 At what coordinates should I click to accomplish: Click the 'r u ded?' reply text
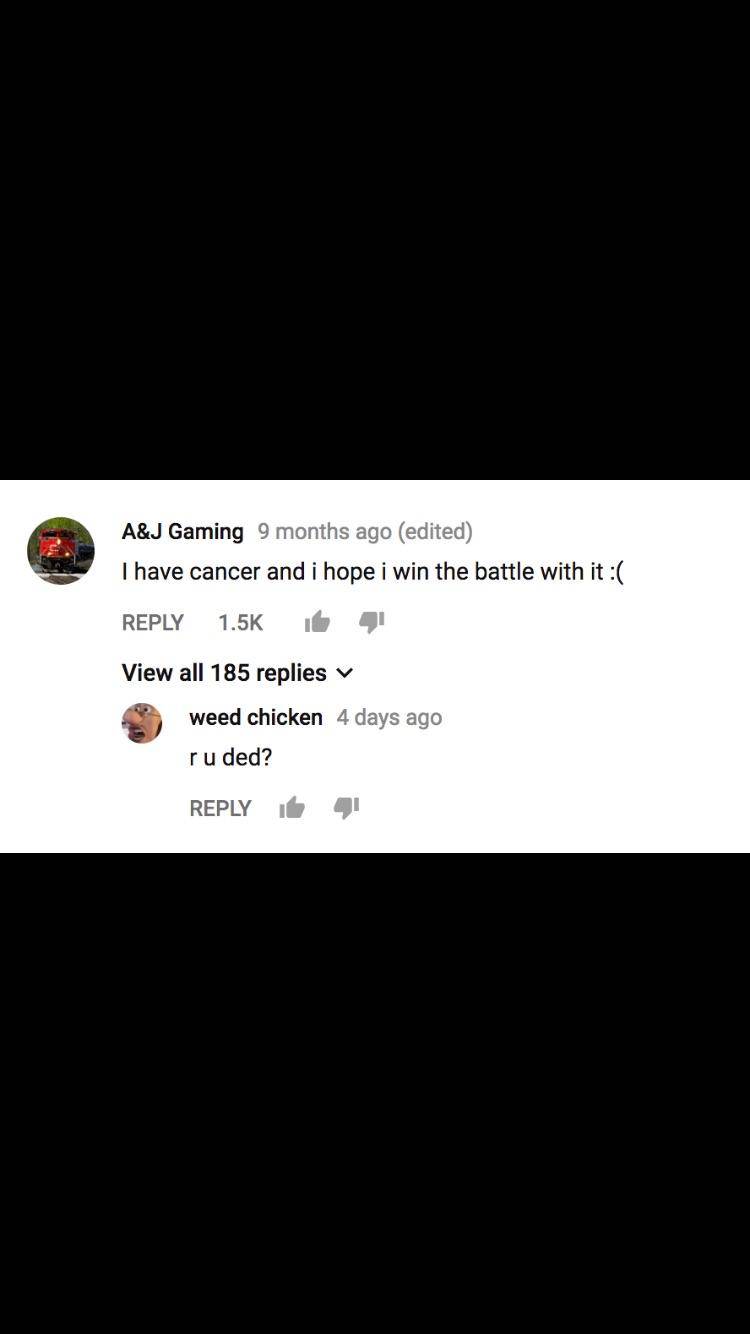pyautogui.click(x=231, y=757)
